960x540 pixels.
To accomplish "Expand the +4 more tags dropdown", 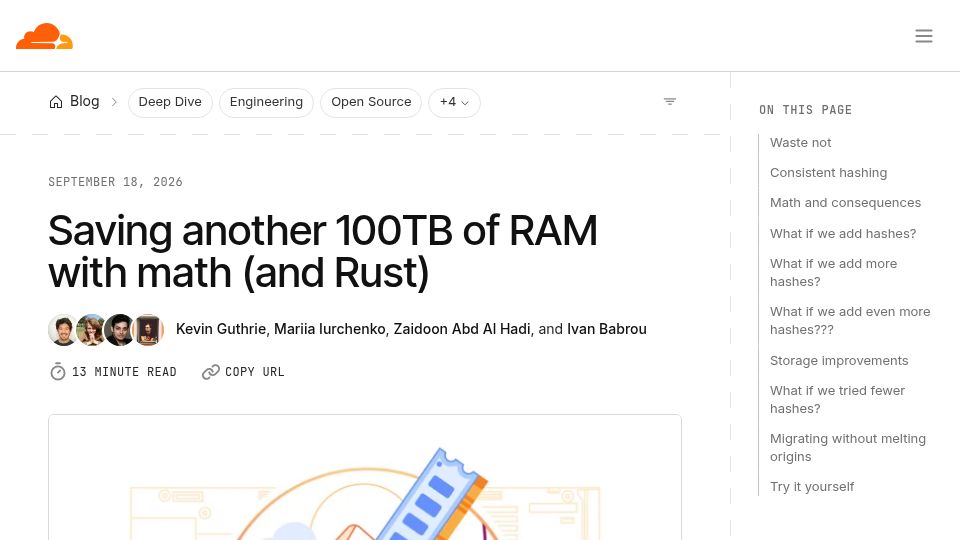I will point(454,102).
